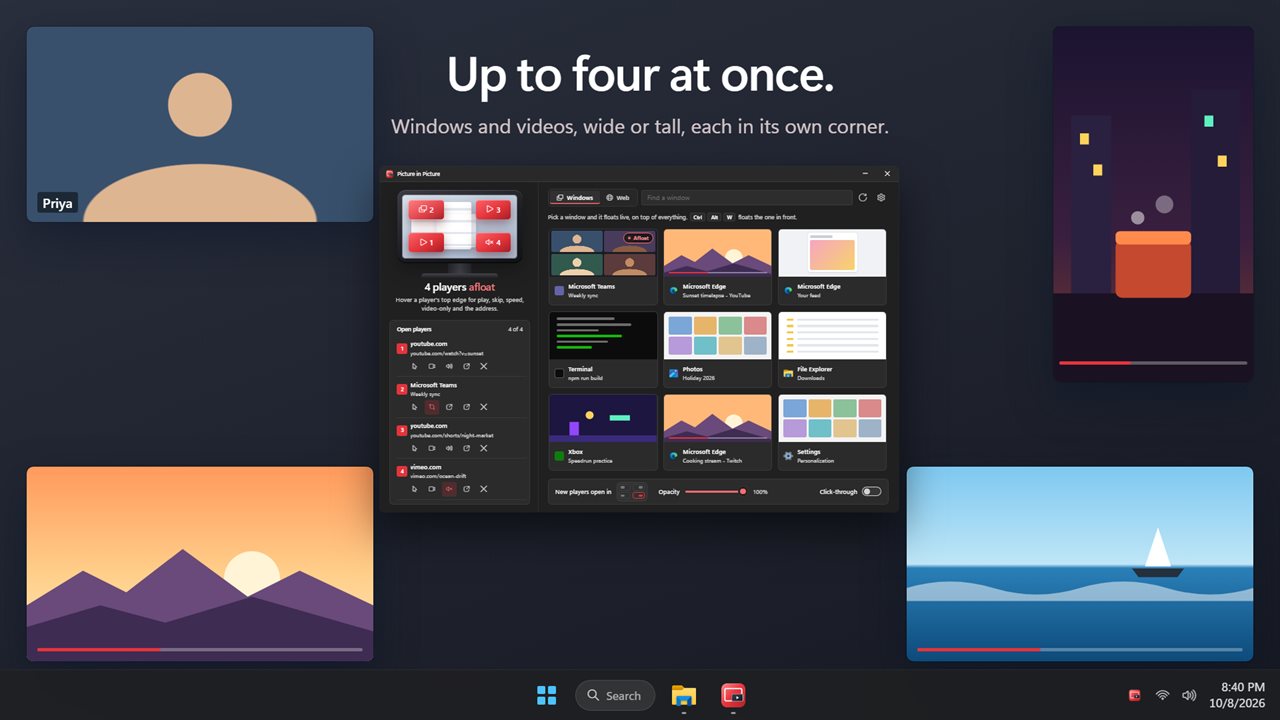The width and height of the screenshot is (1280, 720).
Task: Click the Picture in Picture tray icon
Action: (x=1135, y=695)
